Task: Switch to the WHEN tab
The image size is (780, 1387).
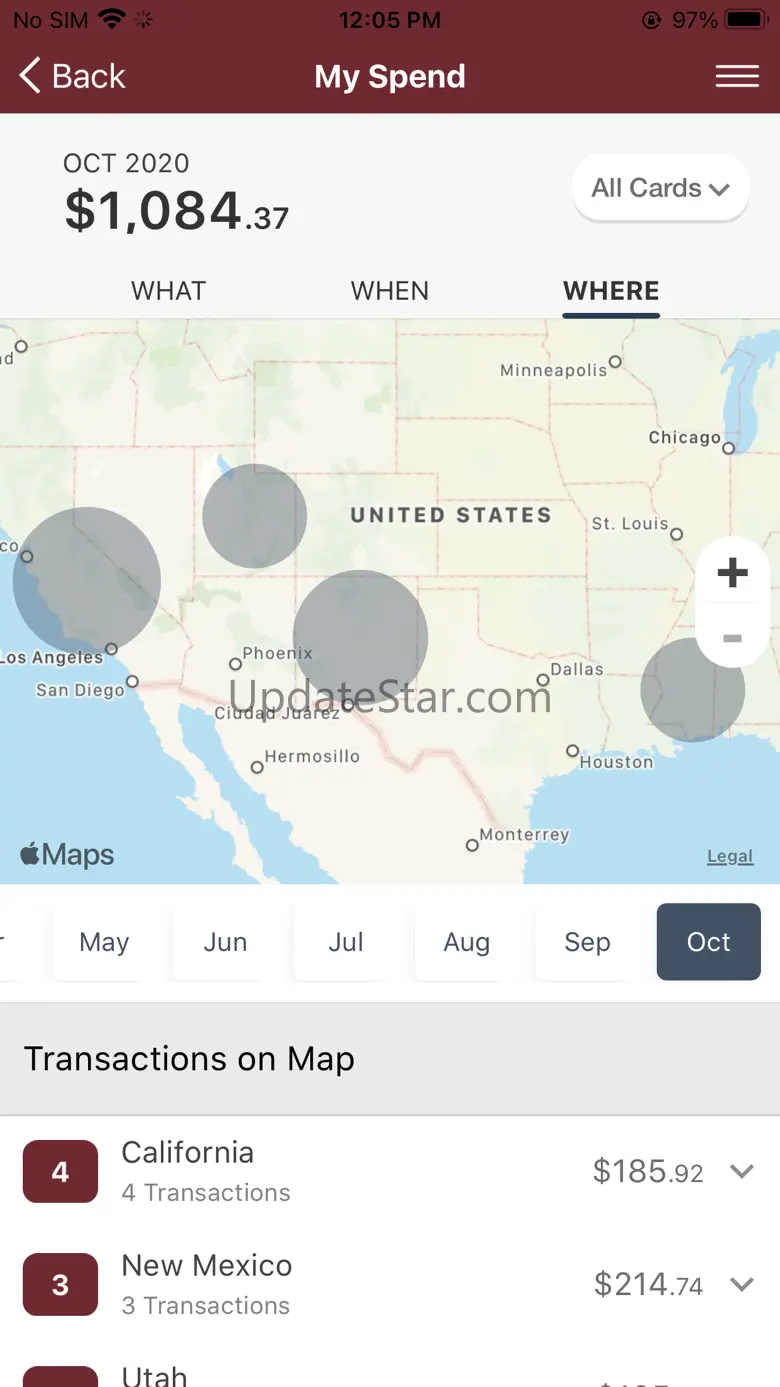Action: (389, 291)
